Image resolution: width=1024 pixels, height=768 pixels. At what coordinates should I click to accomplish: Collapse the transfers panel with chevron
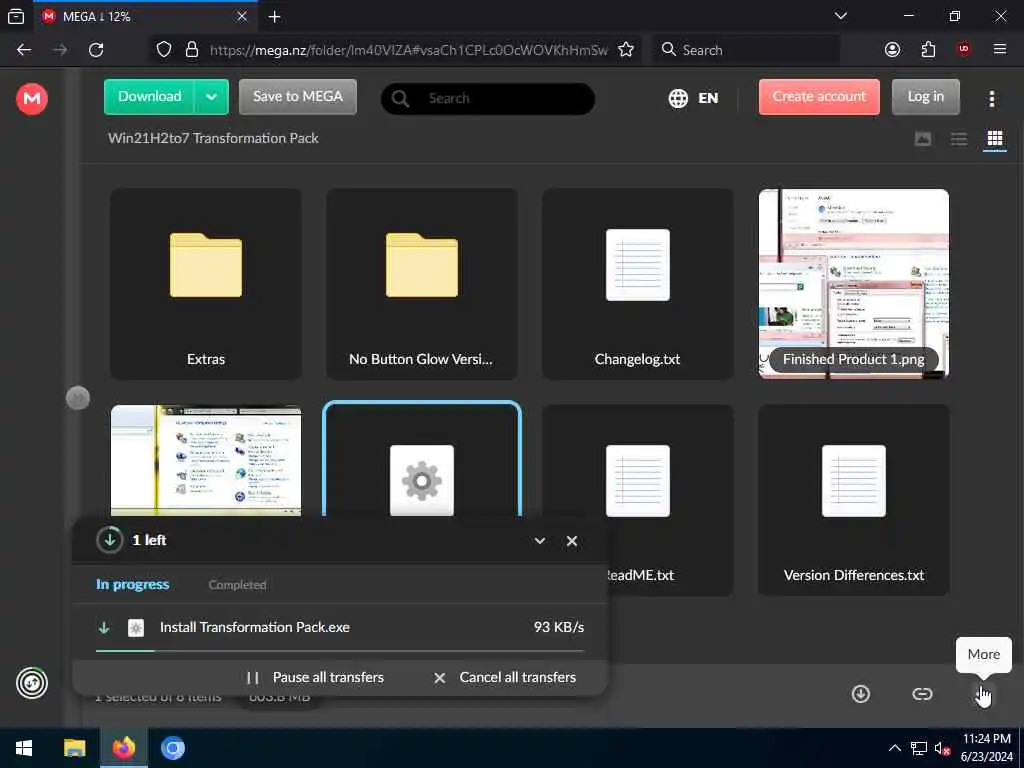540,541
